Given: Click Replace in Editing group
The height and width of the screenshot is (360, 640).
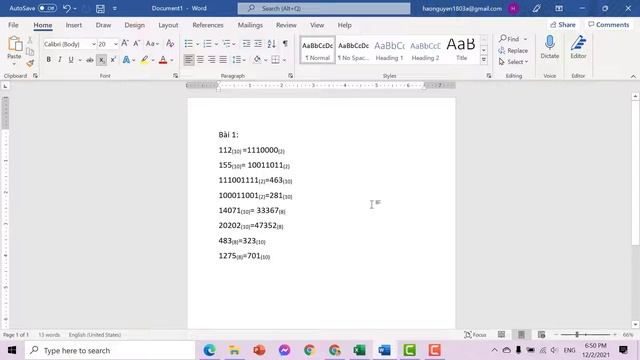Looking at the screenshot, I should (513, 51).
